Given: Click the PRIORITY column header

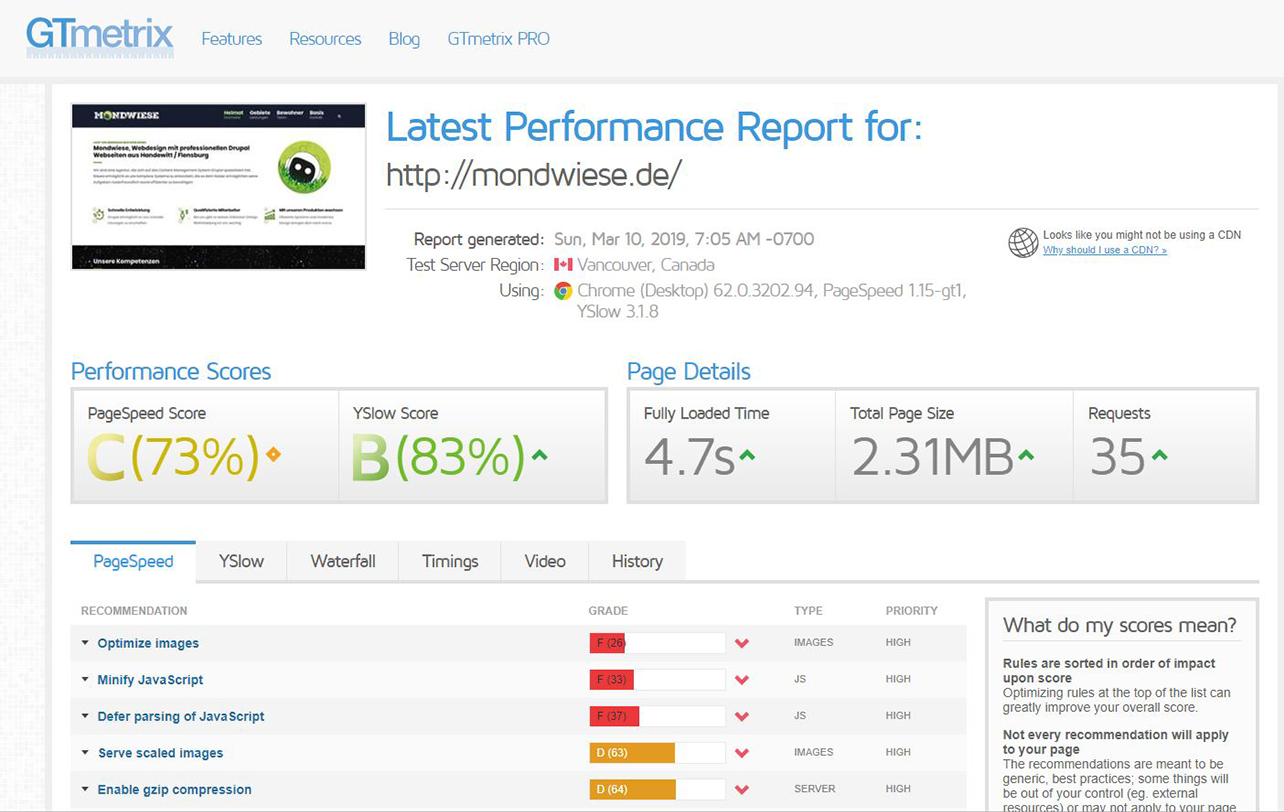Looking at the screenshot, I should [912, 611].
